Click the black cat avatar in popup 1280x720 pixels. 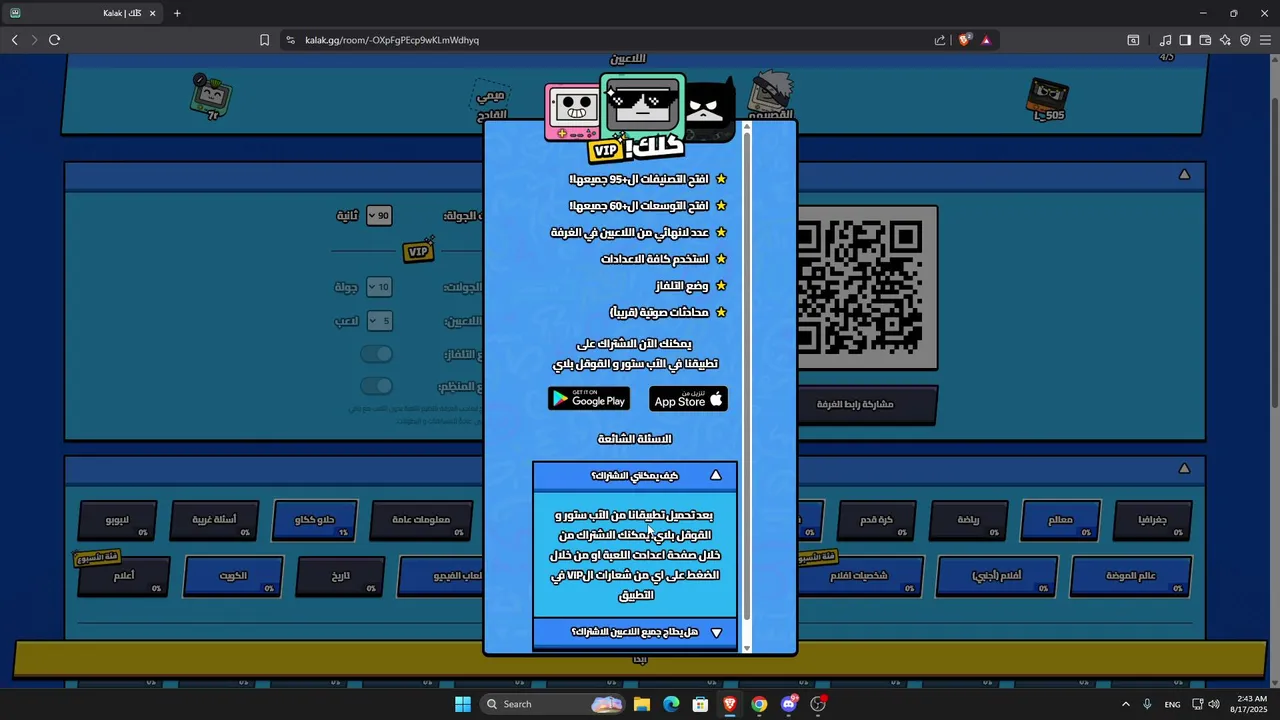(708, 110)
